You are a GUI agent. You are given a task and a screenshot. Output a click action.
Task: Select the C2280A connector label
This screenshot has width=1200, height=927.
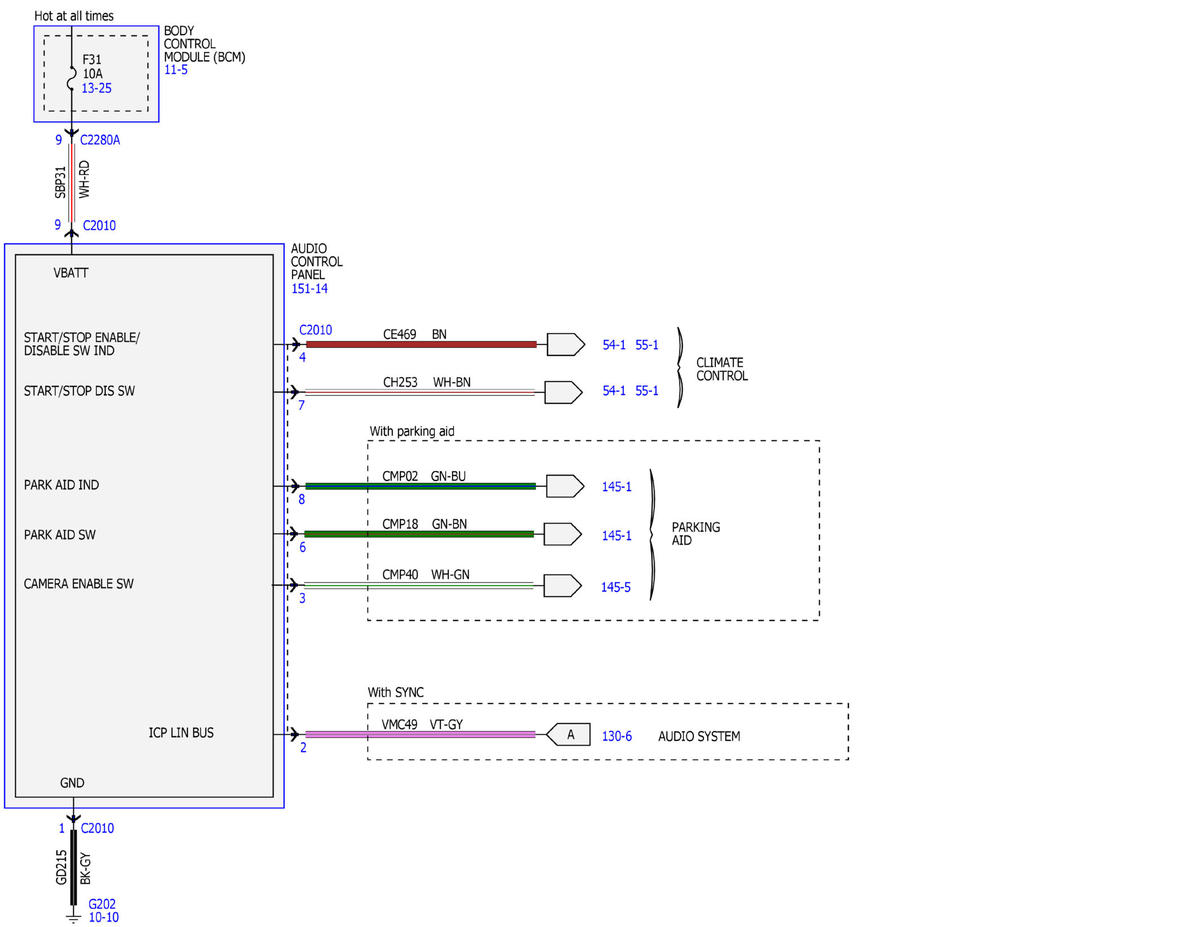100,140
